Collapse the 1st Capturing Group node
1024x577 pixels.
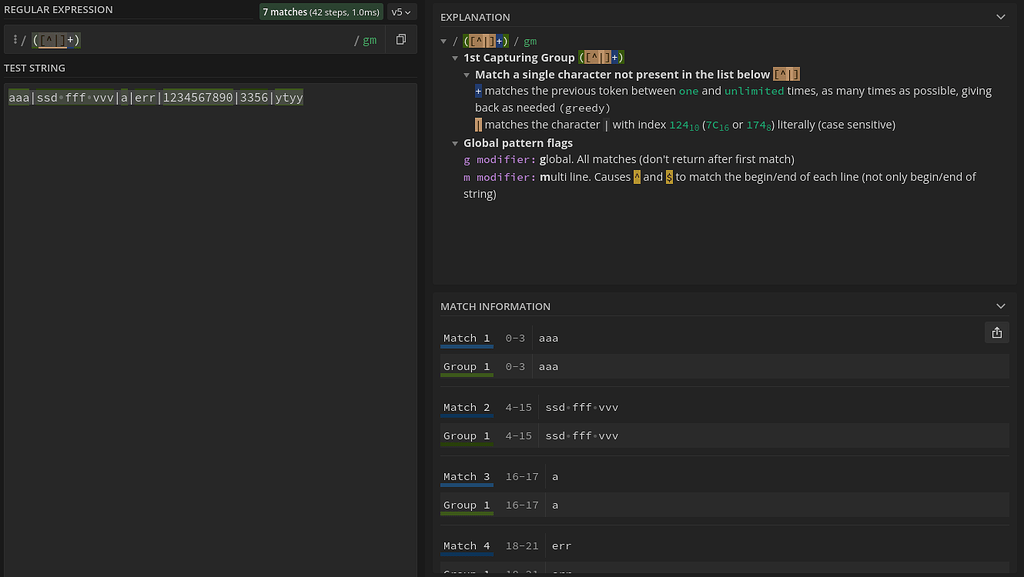point(455,58)
